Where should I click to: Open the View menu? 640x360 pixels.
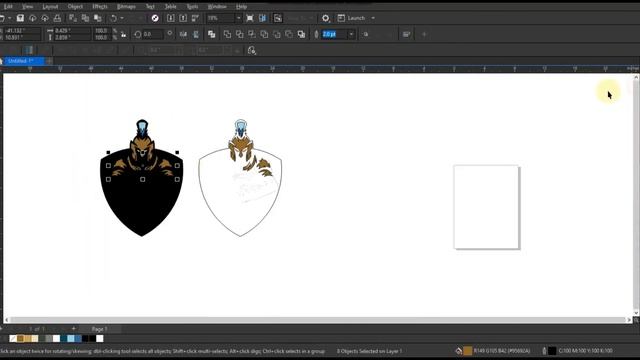(x=27, y=7)
